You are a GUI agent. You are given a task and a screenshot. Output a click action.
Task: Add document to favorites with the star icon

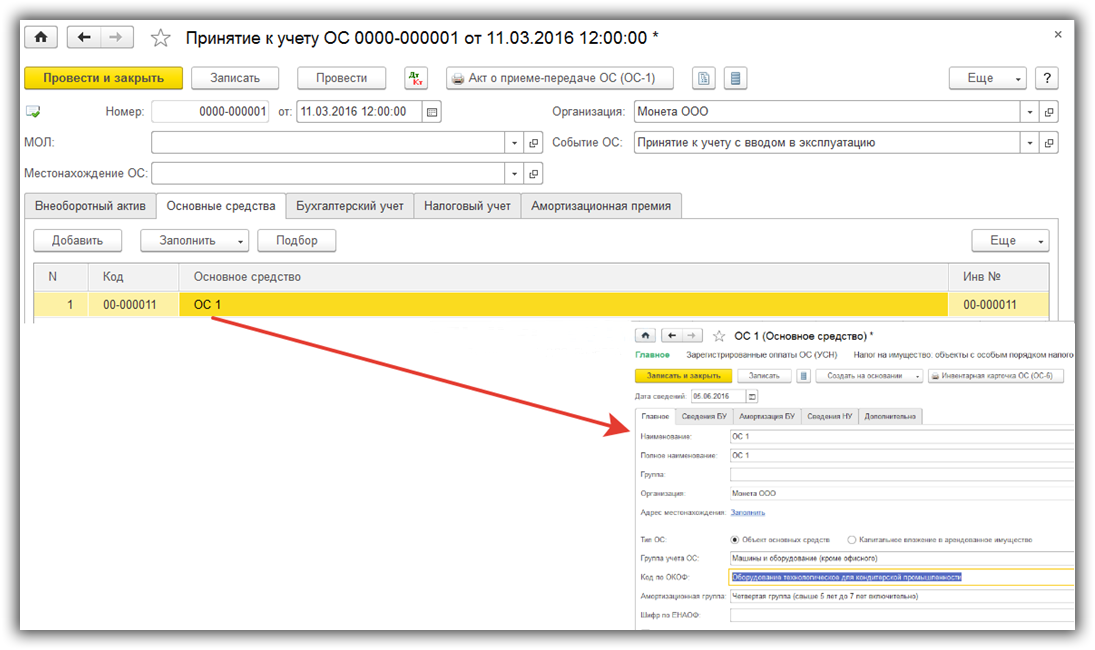click(160, 38)
